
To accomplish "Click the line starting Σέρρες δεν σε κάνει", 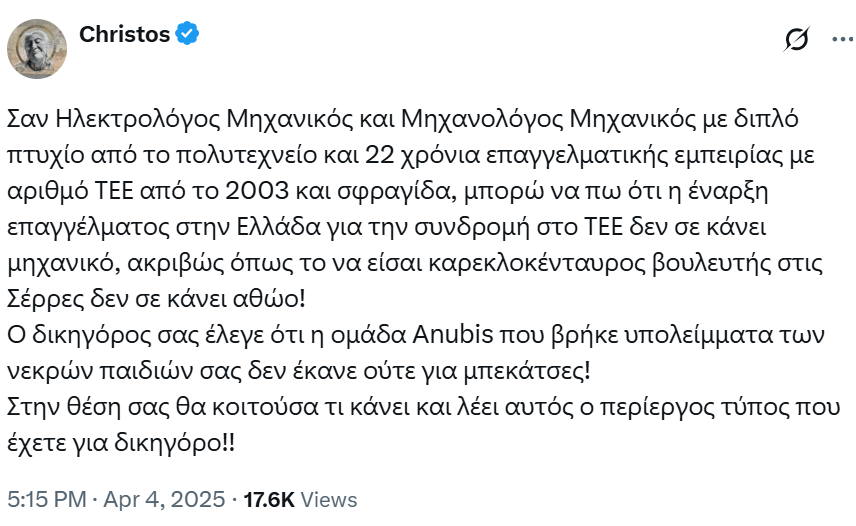I will [156, 298].
